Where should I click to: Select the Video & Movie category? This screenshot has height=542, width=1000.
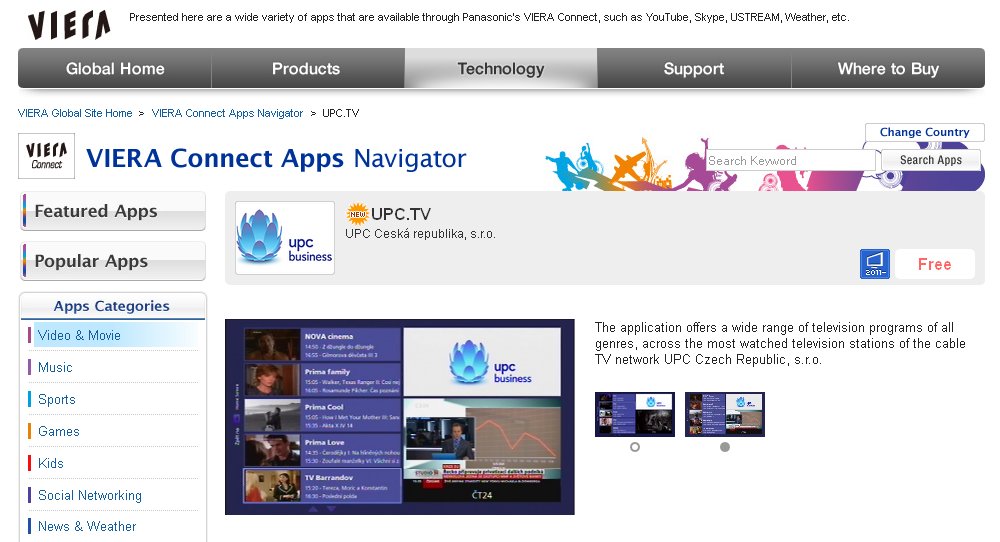click(x=113, y=335)
